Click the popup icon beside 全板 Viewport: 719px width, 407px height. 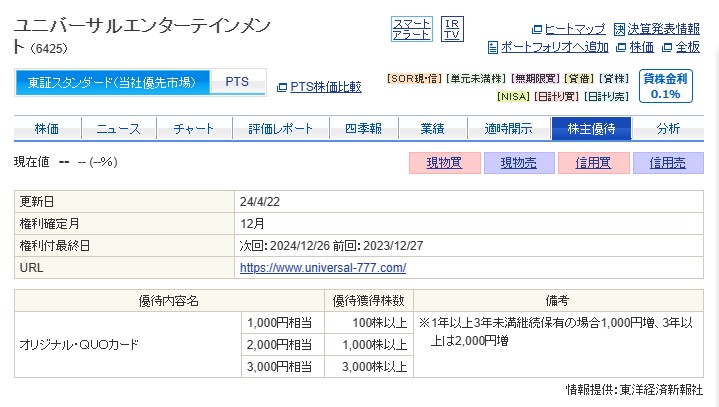coord(667,47)
